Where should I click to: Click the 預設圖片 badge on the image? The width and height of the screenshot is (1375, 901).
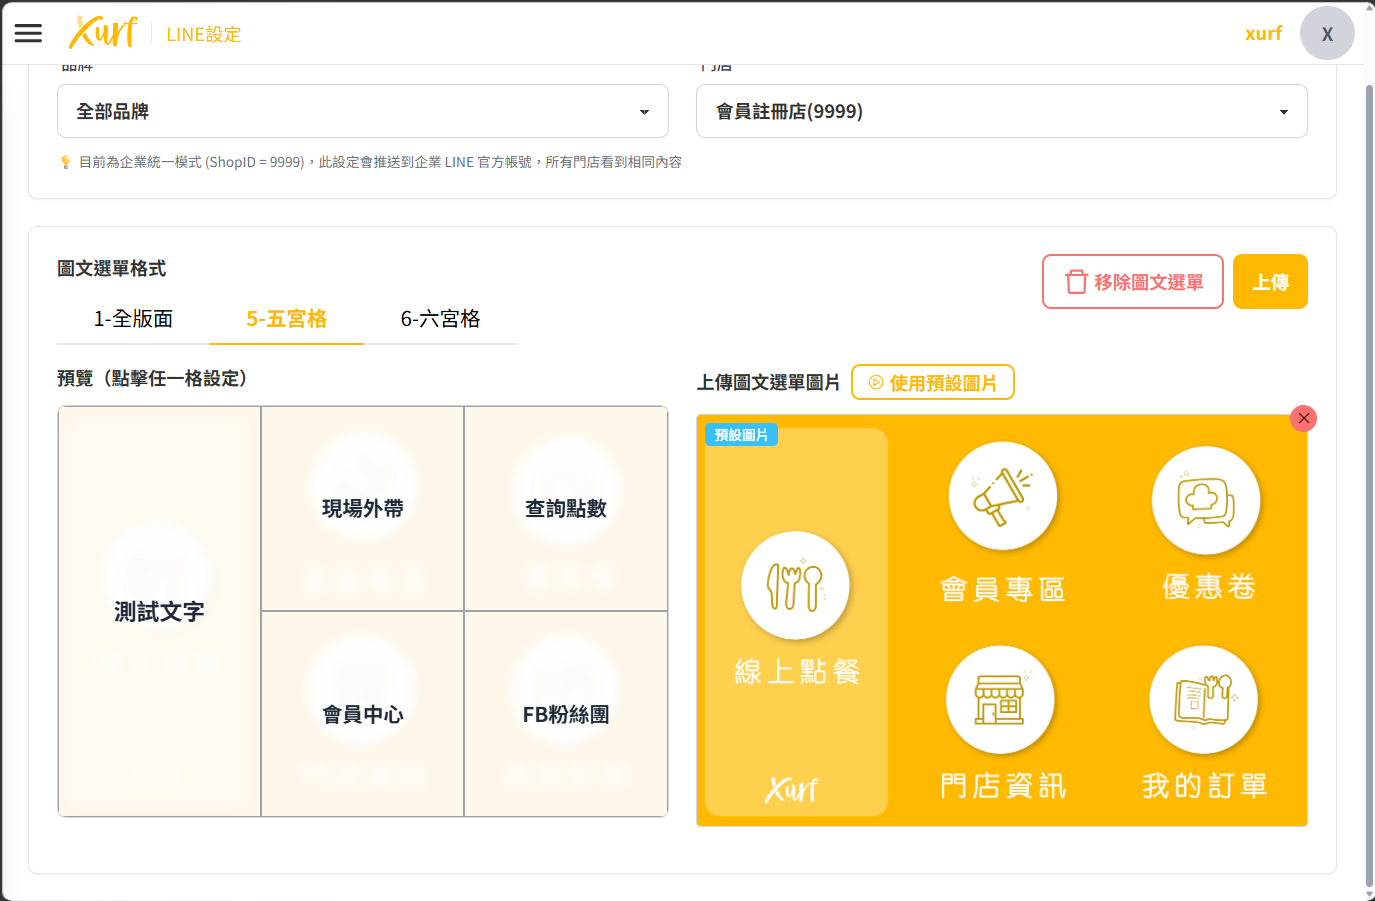[741, 435]
